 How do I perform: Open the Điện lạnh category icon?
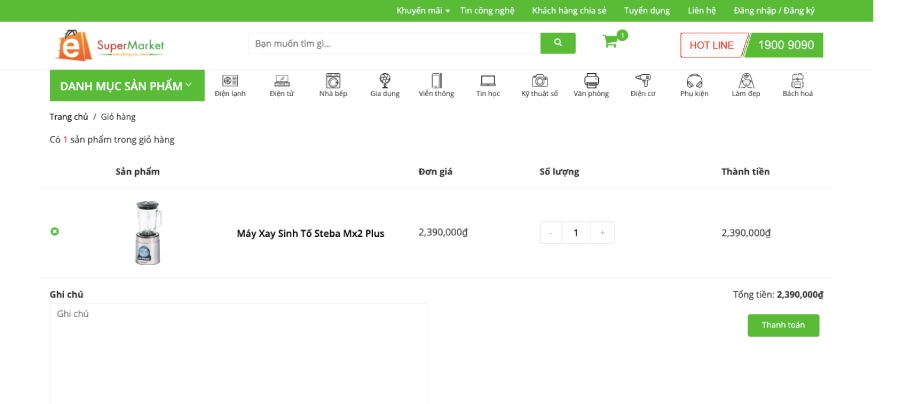[x=230, y=81]
